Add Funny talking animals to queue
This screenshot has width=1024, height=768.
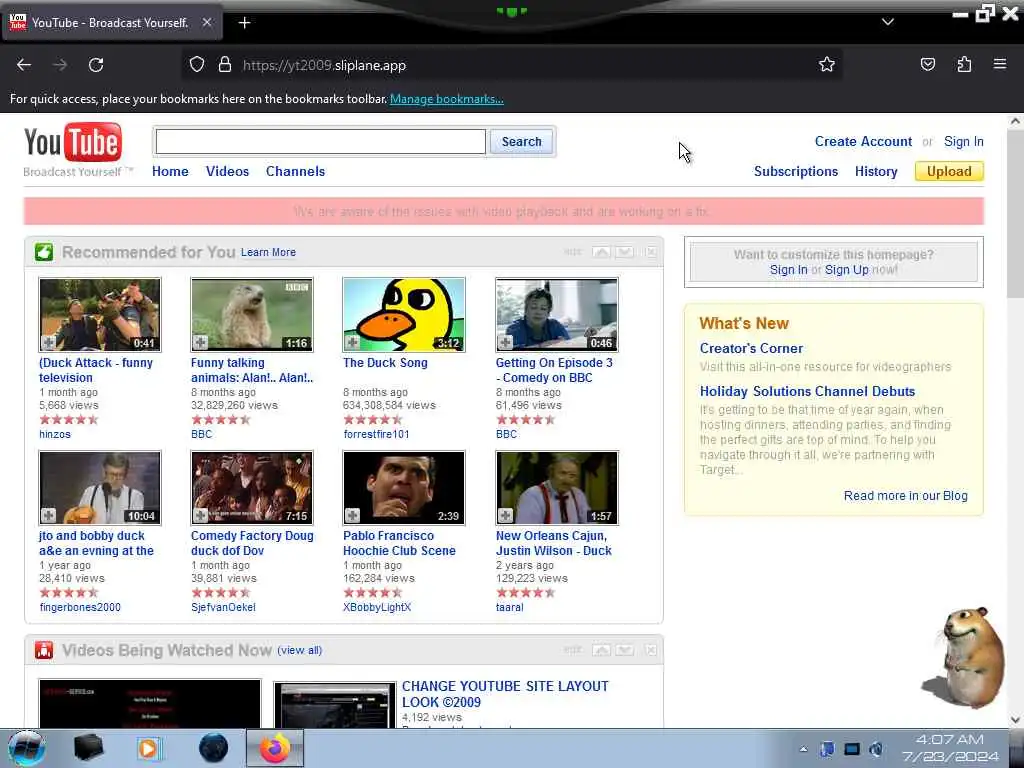click(200, 342)
